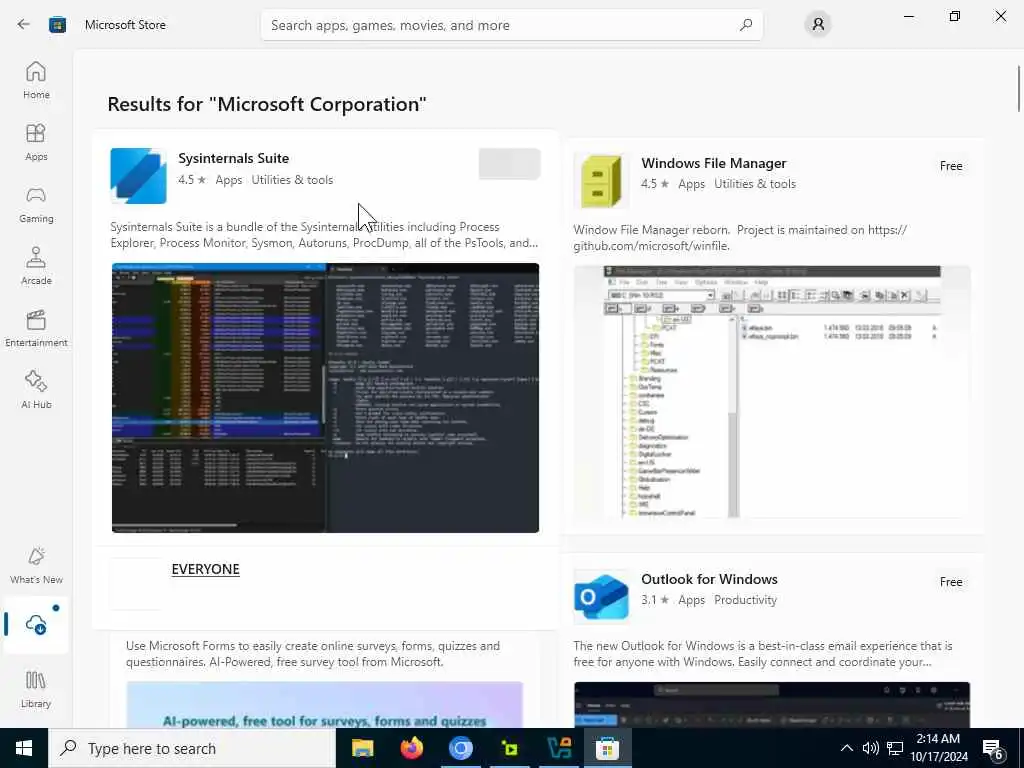Click the green terminal taskbar icon
Viewport: 1024px width, 768px height.
click(509, 748)
